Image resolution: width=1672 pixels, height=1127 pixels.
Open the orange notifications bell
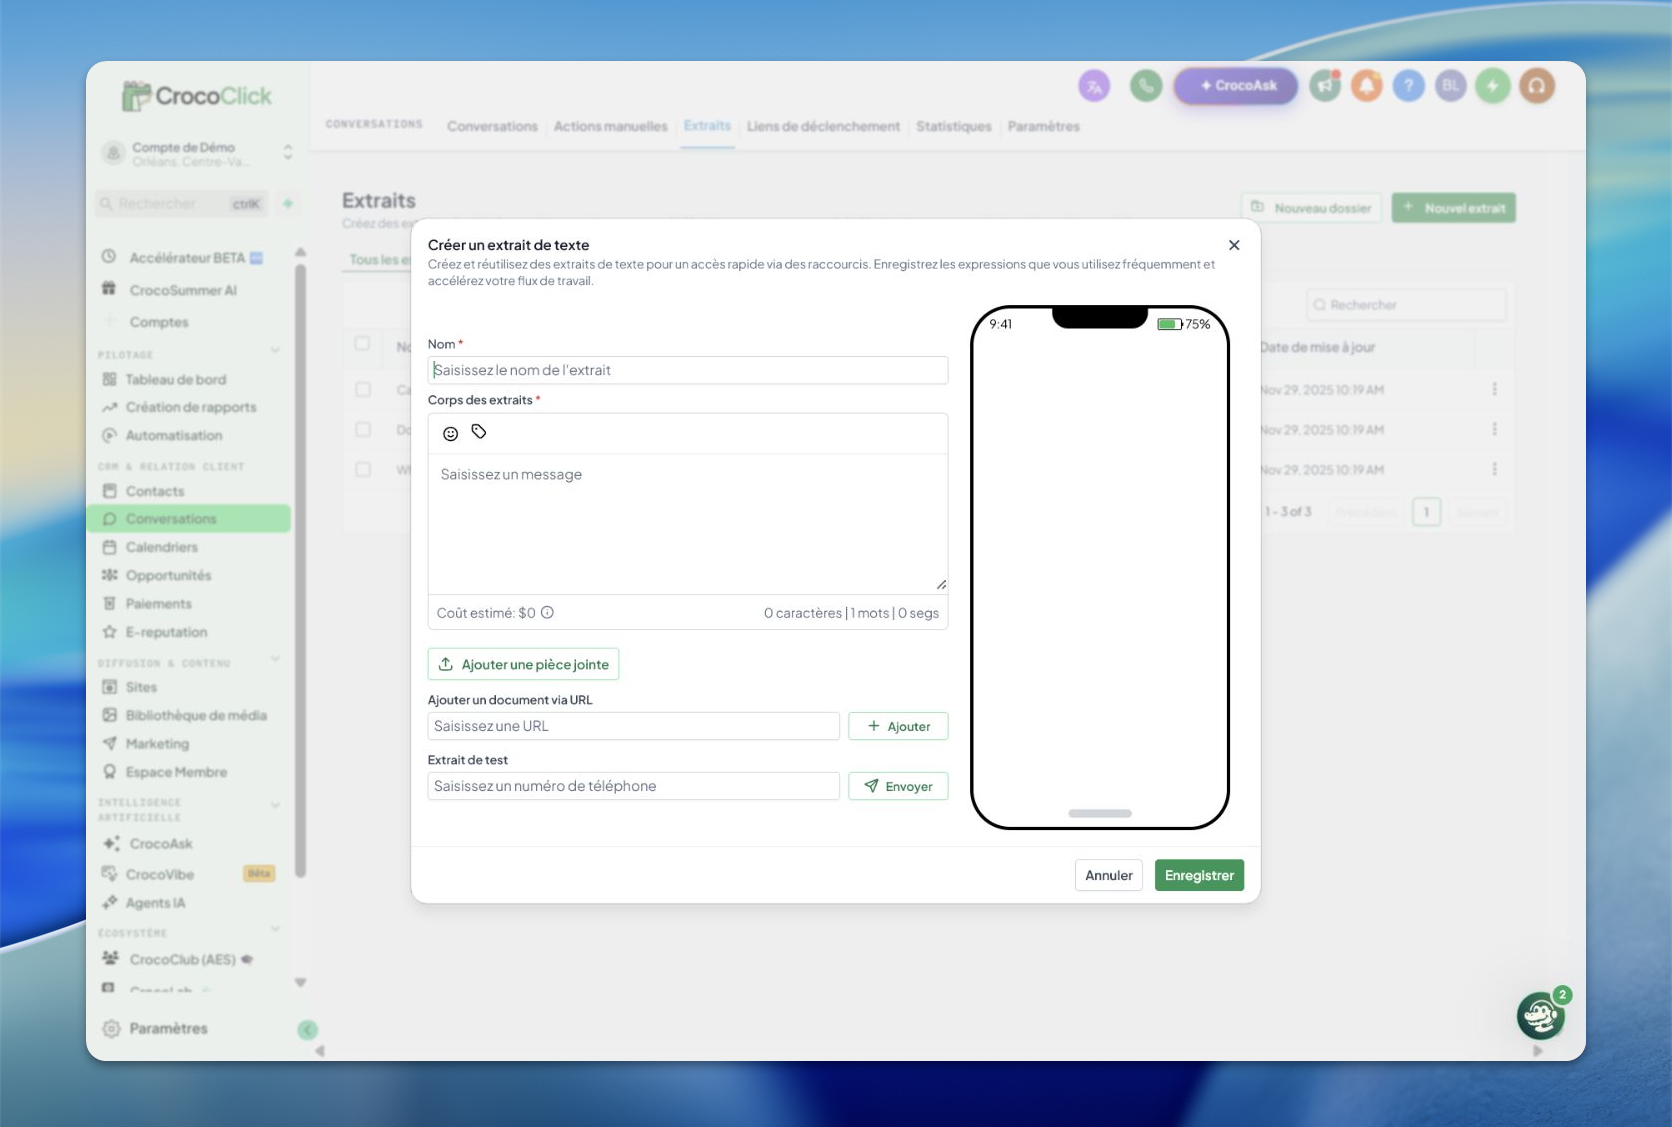pyautogui.click(x=1367, y=86)
